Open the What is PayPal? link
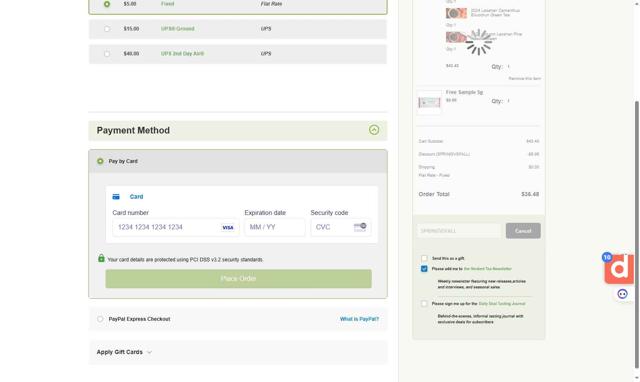The image size is (640, 382). (x=359, y=319)
